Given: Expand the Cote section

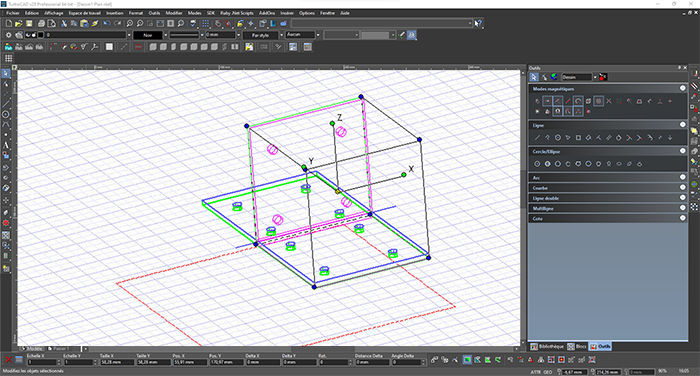Looking at the screenshot, I should pyautogui.click(x=683, y=218).
